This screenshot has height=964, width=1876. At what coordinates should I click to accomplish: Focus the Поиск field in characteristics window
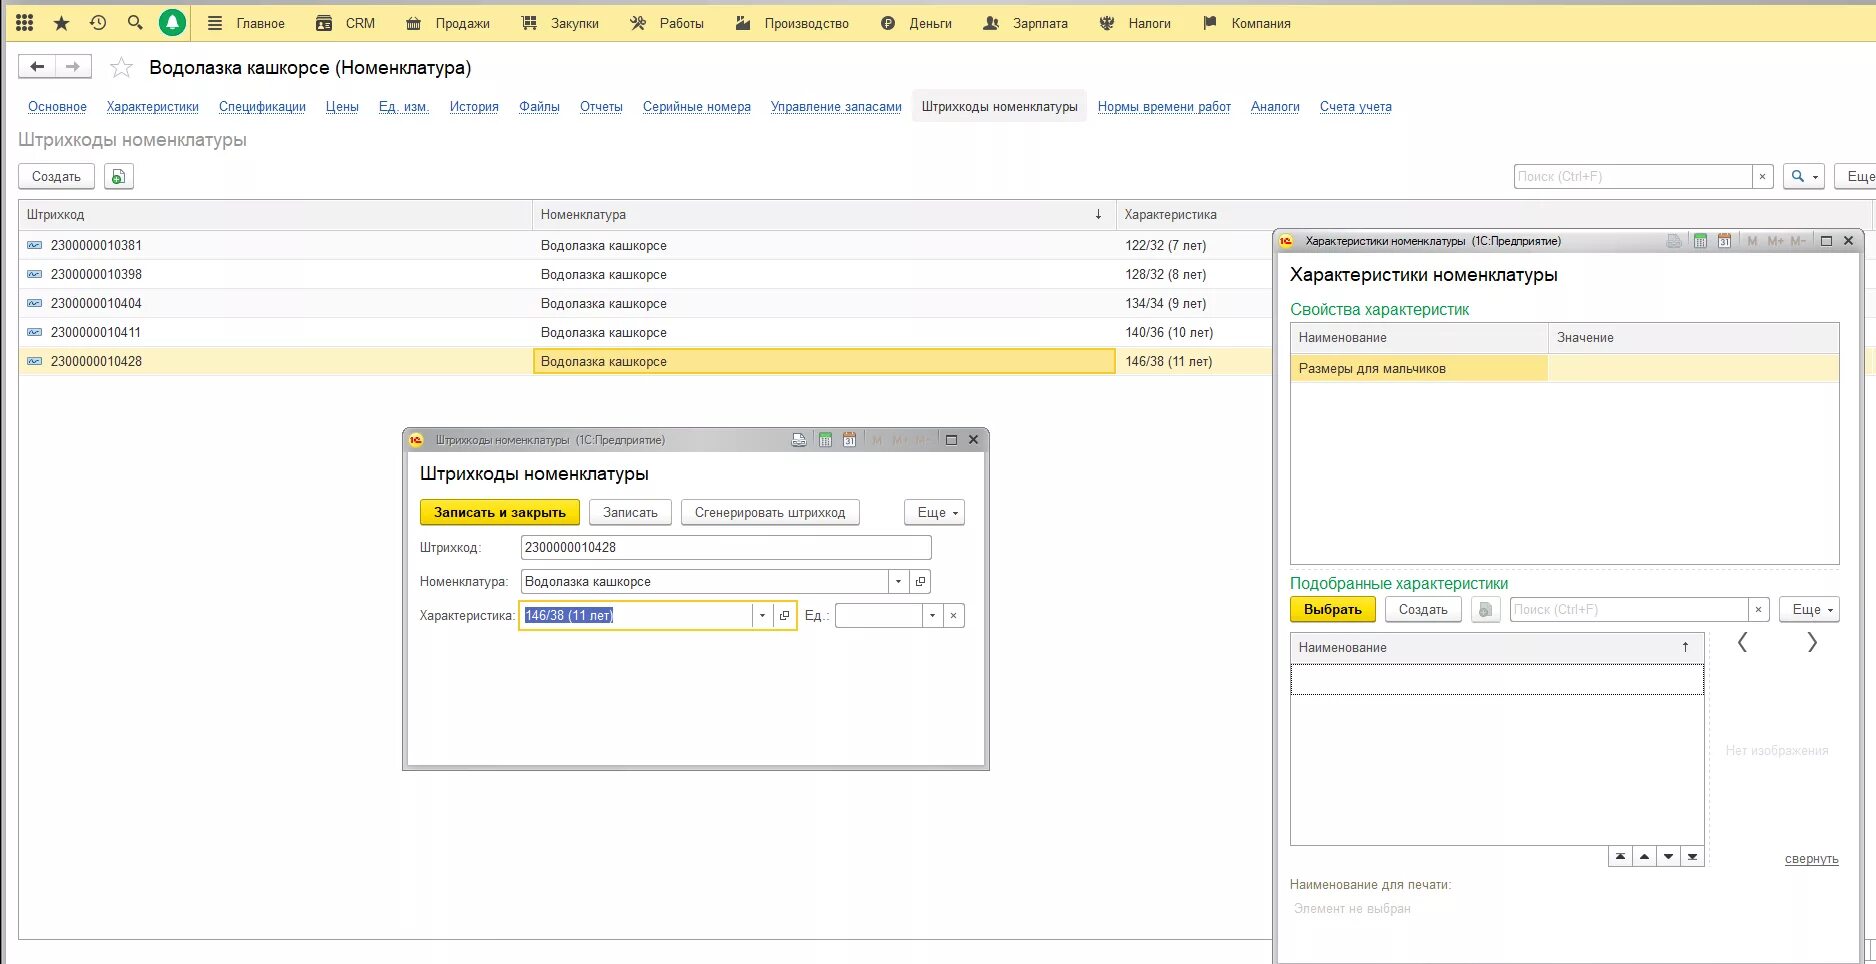1629,610
